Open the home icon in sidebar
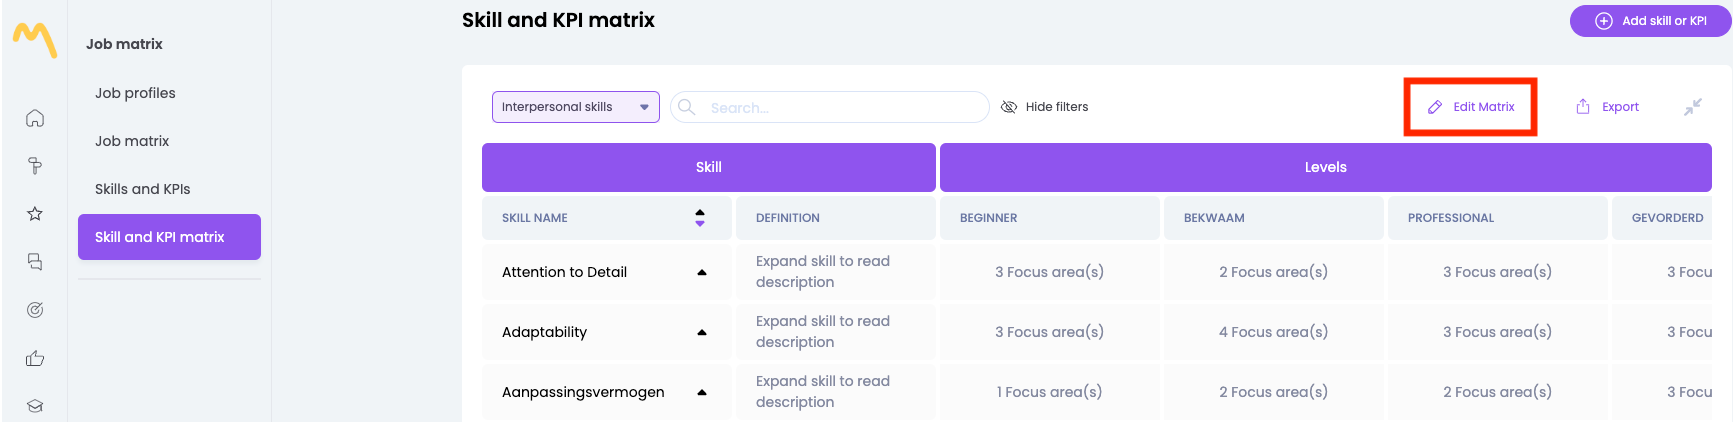Screen dimensions: 1733x422 point(35,119)
